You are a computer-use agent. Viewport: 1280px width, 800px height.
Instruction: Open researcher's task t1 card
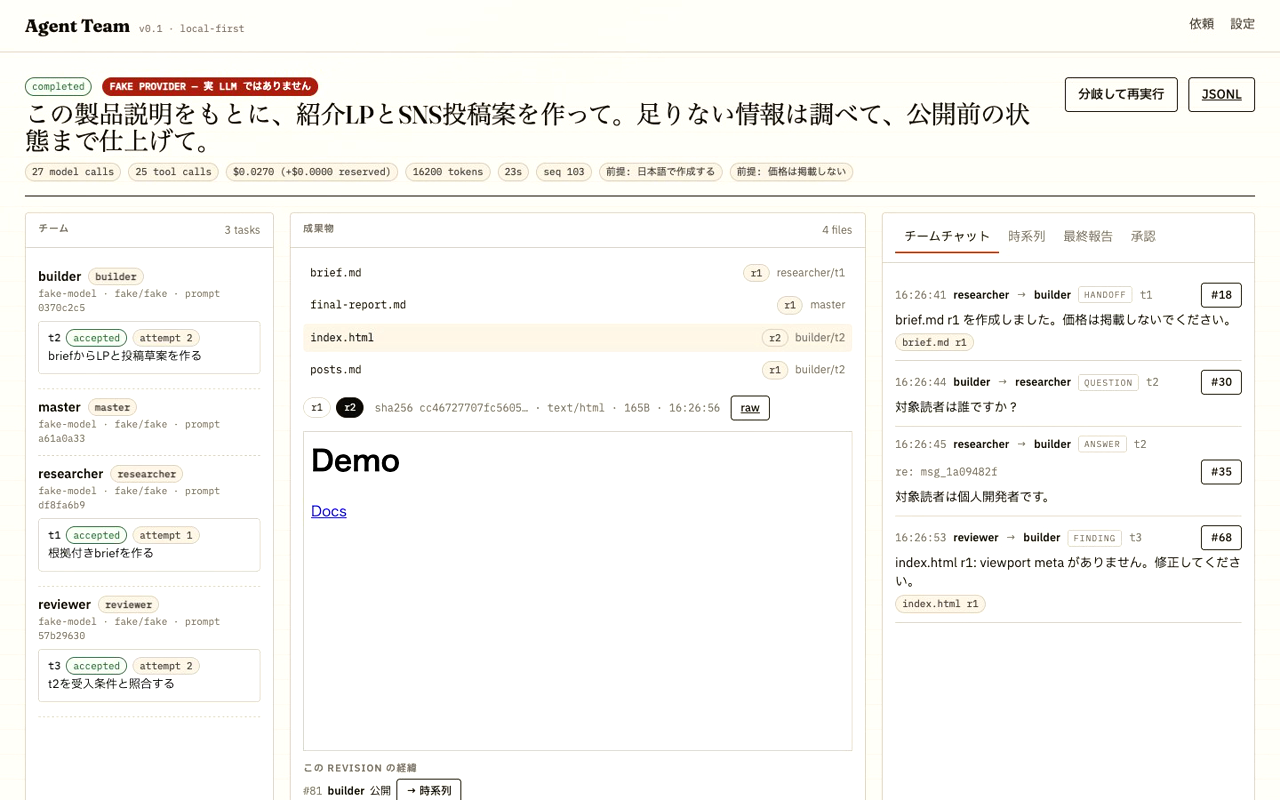coord(149,544)
